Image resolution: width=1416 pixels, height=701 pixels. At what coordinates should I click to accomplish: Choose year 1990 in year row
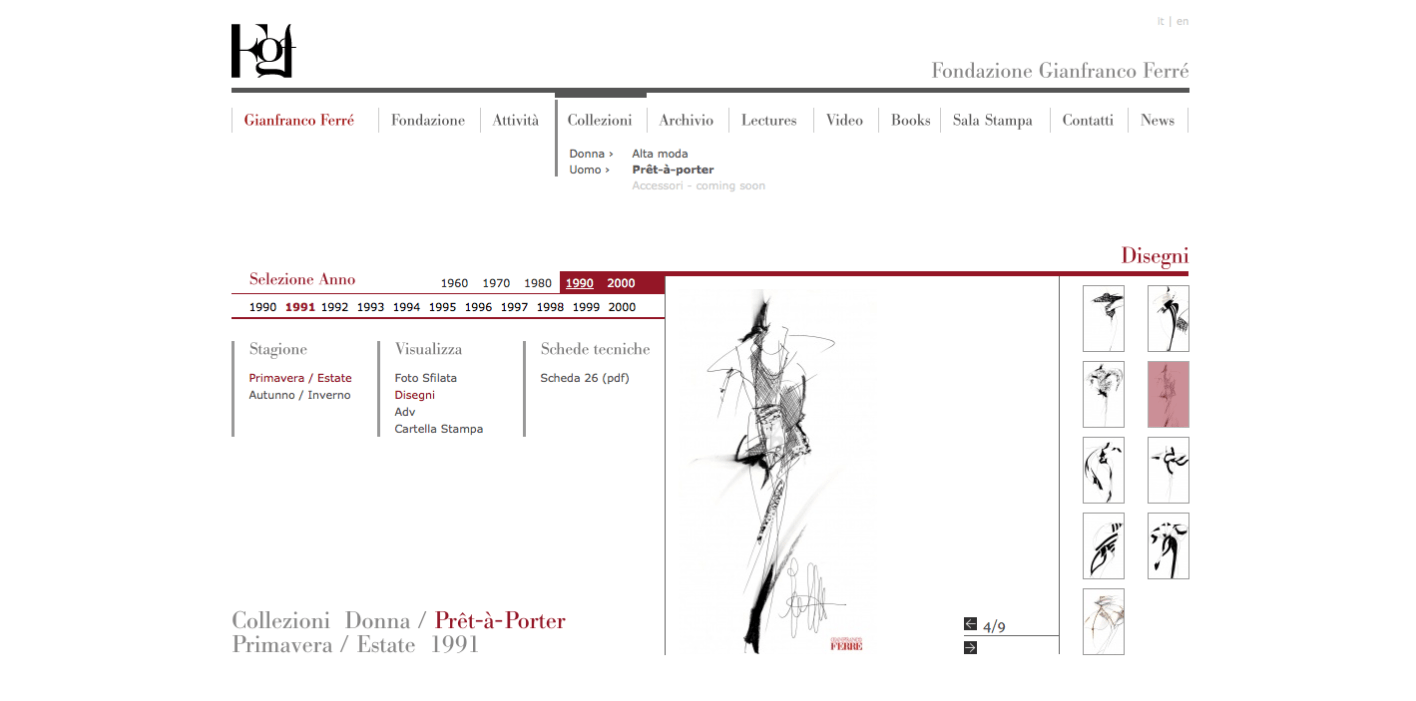click(263, 308)
